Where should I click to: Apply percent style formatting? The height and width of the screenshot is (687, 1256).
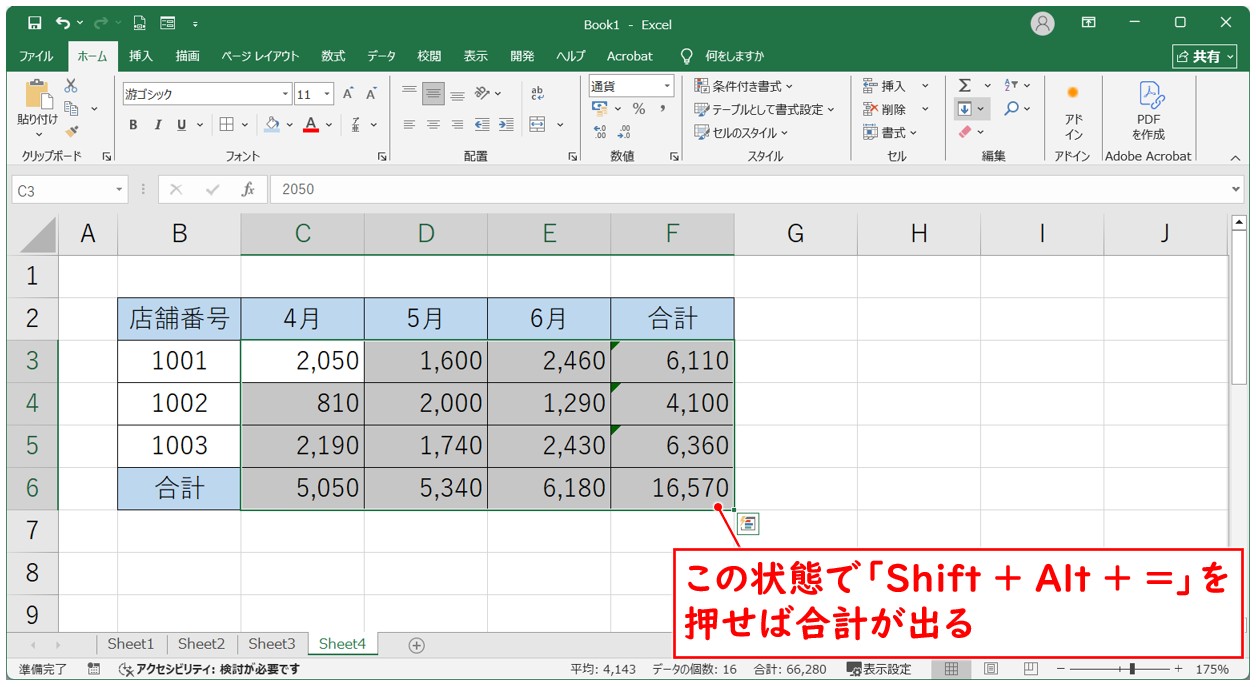[638, 109]
